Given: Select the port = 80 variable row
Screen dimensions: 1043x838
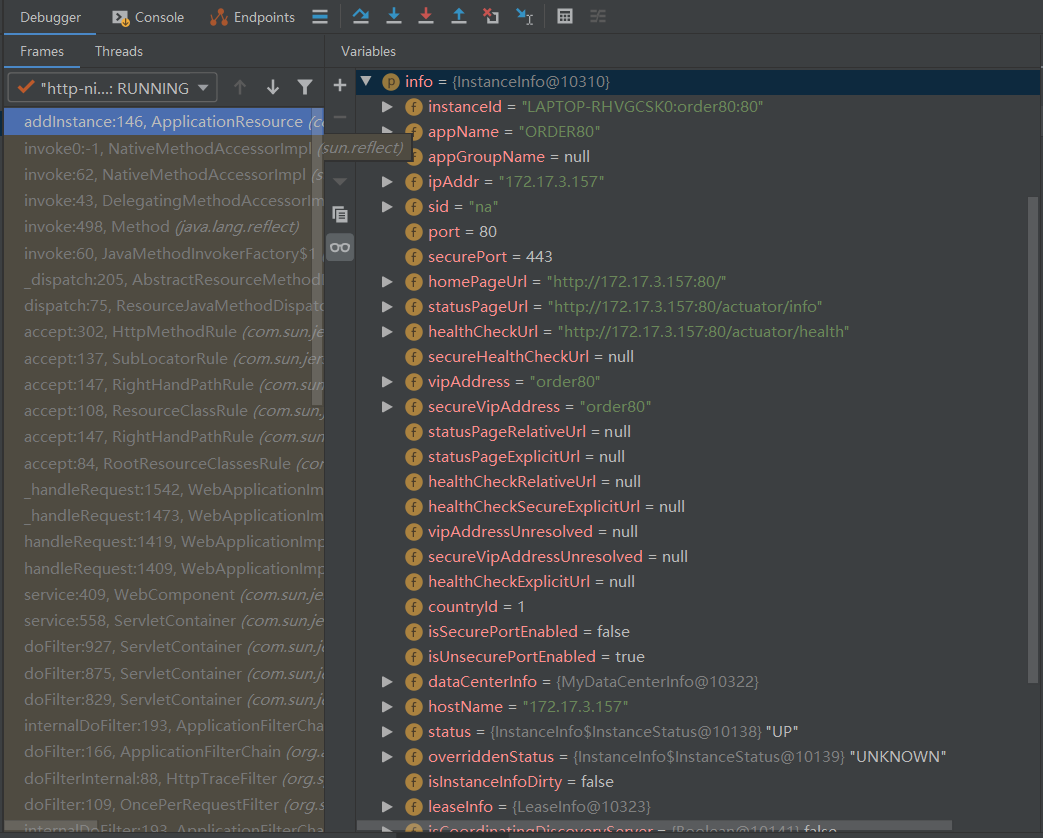Looking at the screenshot, I should coord(697,231).
